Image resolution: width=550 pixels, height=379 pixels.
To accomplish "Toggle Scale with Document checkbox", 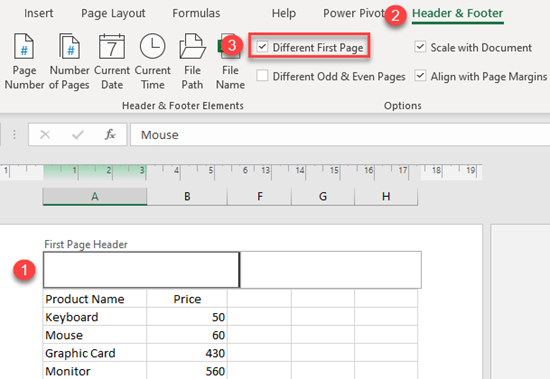I will (420, 47).
